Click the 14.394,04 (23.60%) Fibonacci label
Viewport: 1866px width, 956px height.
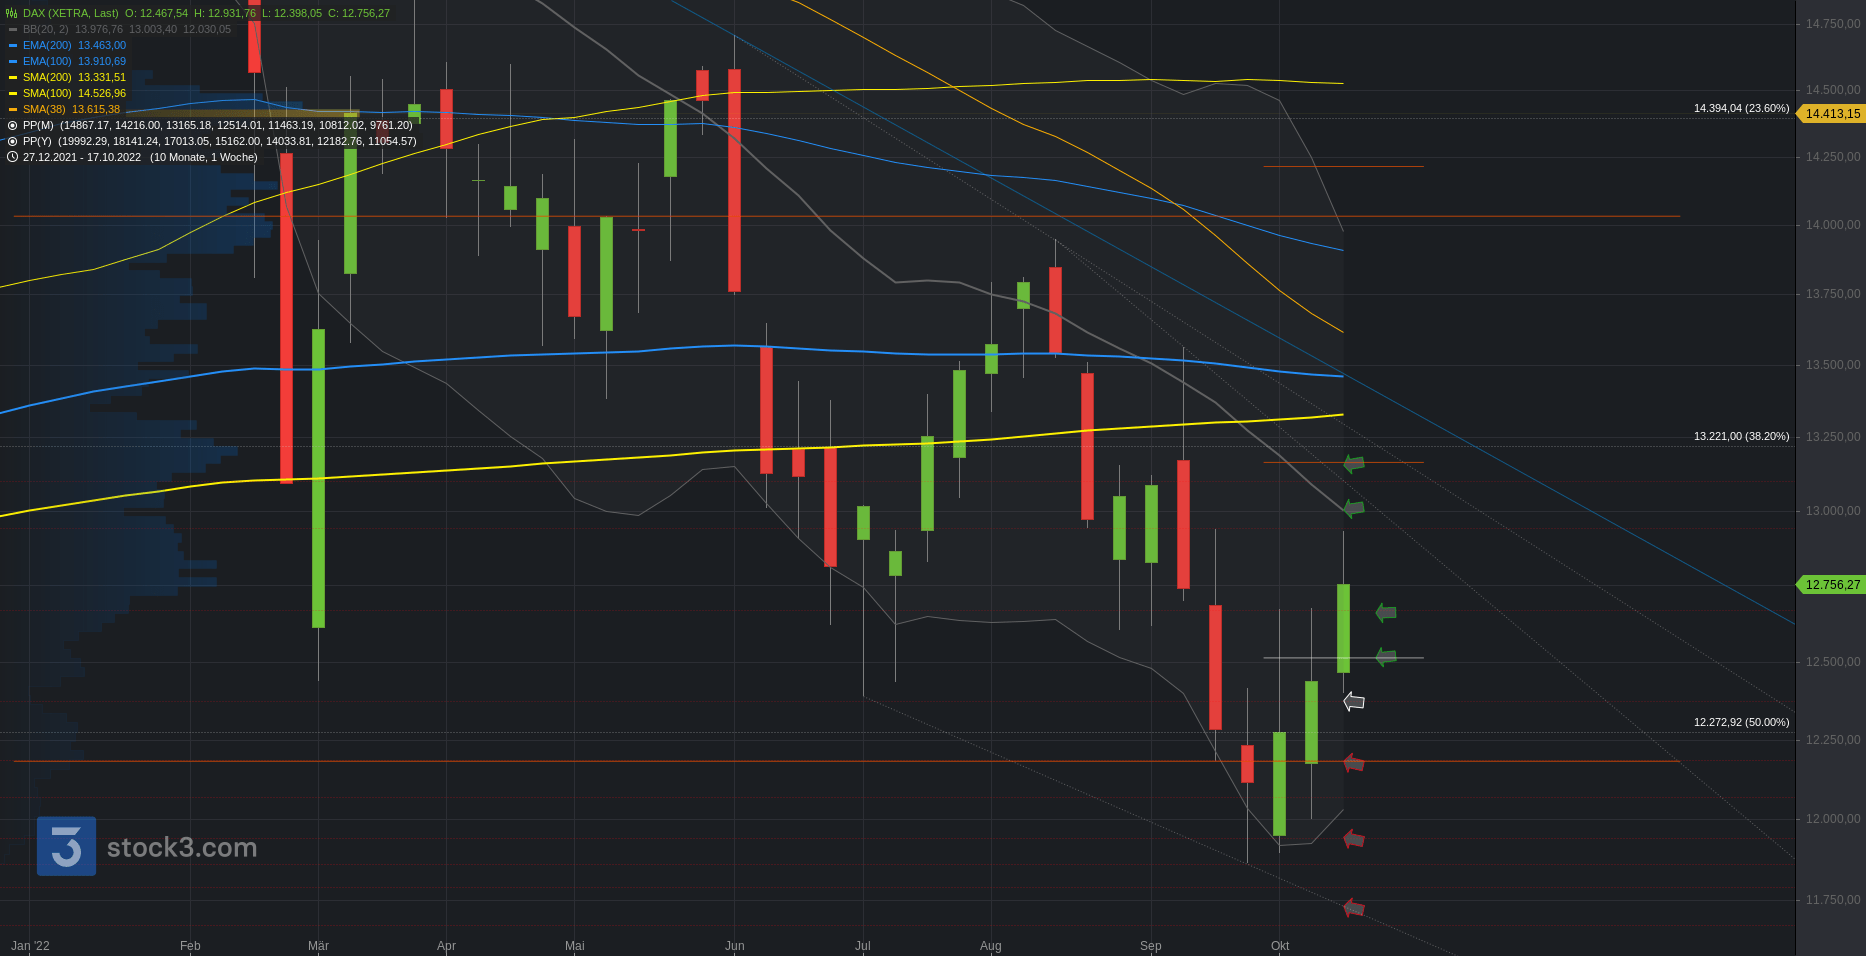[x=1741, y=108]
